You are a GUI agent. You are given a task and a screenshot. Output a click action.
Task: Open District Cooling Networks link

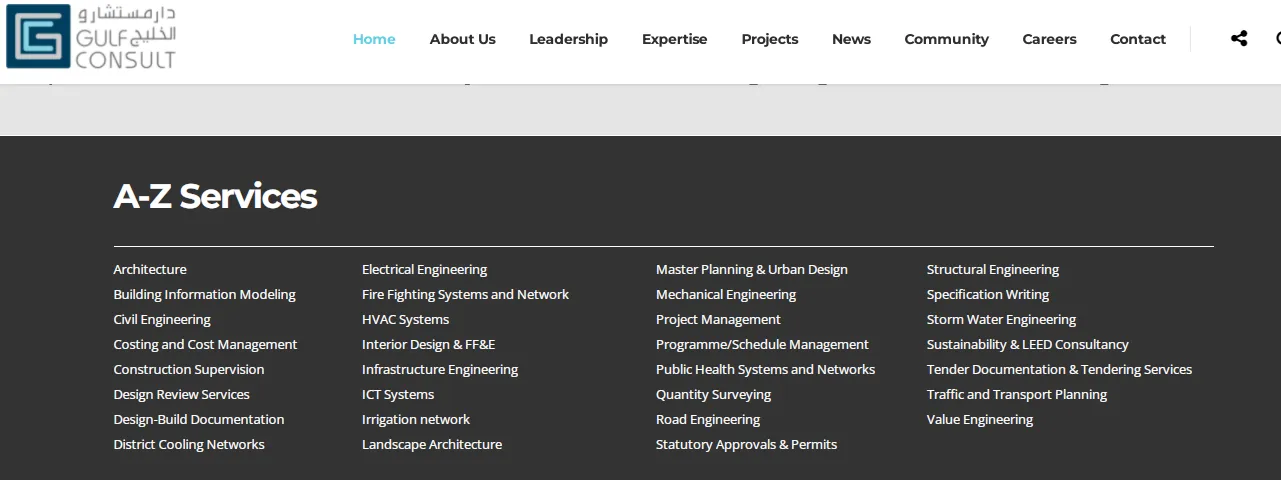tap(189, 445)
